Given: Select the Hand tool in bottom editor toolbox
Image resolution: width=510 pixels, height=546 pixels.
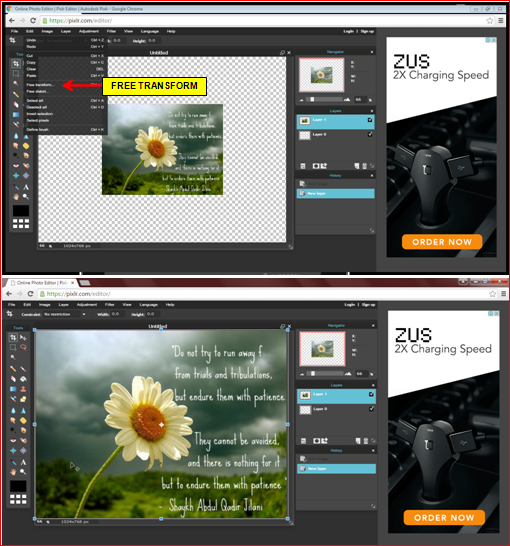Looking at the screenshot, I should [x=13, y=472].
